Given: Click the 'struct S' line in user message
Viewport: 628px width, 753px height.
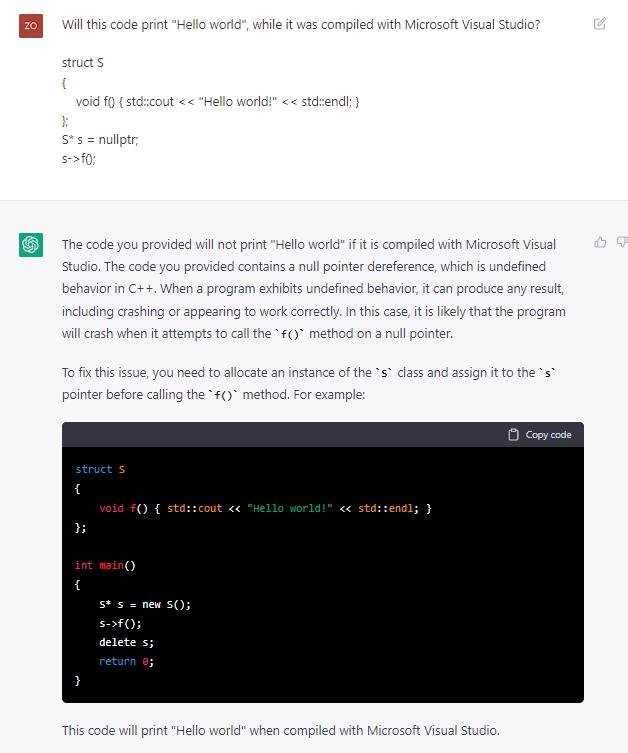Looking at the screenshot, I should click(x=83, y=63).
